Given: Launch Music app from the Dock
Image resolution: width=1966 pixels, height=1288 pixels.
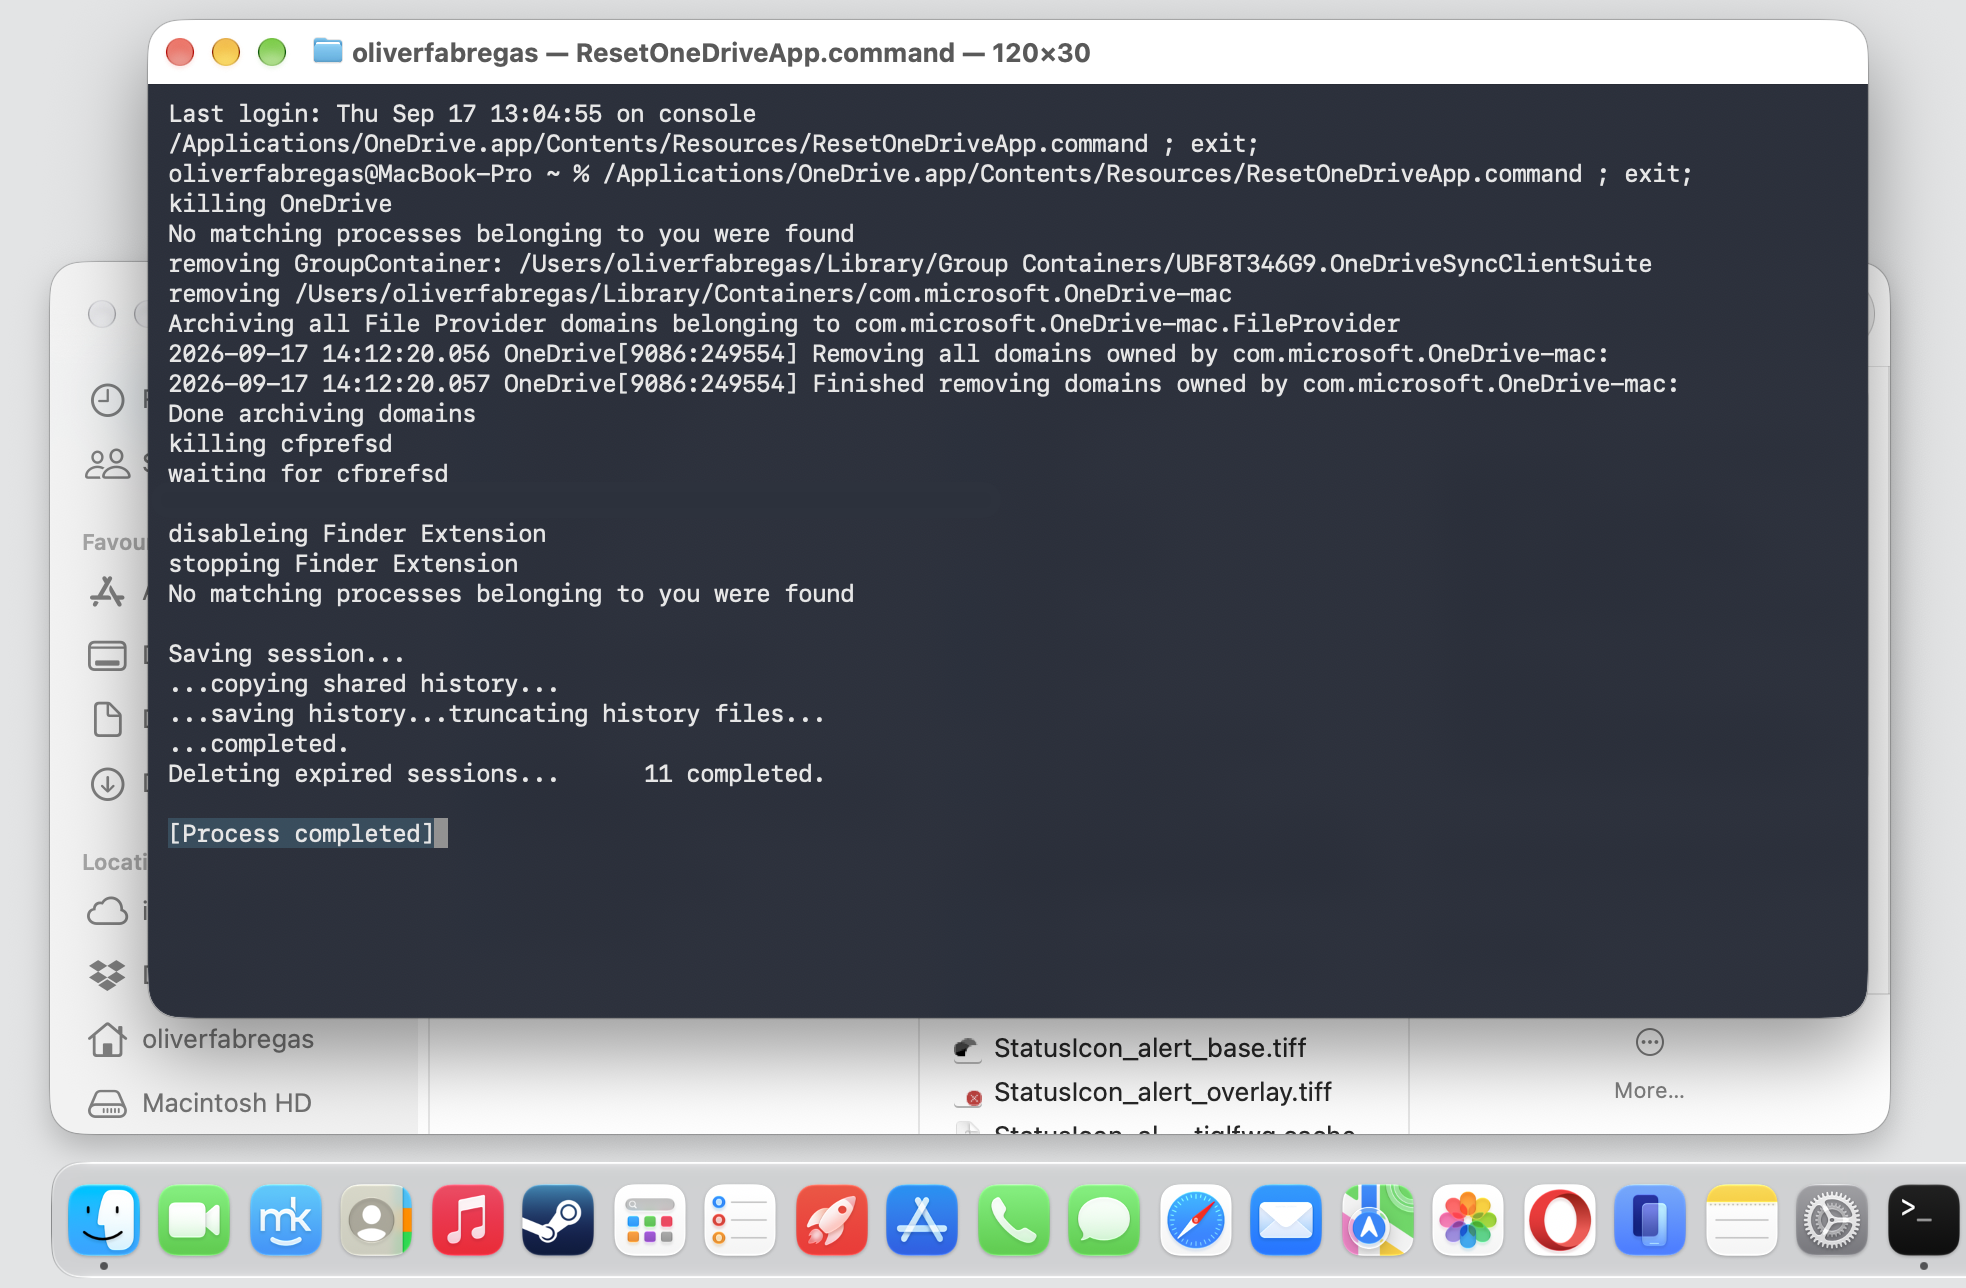Looking at the screenshot, I should click(x=468, y=1220).
